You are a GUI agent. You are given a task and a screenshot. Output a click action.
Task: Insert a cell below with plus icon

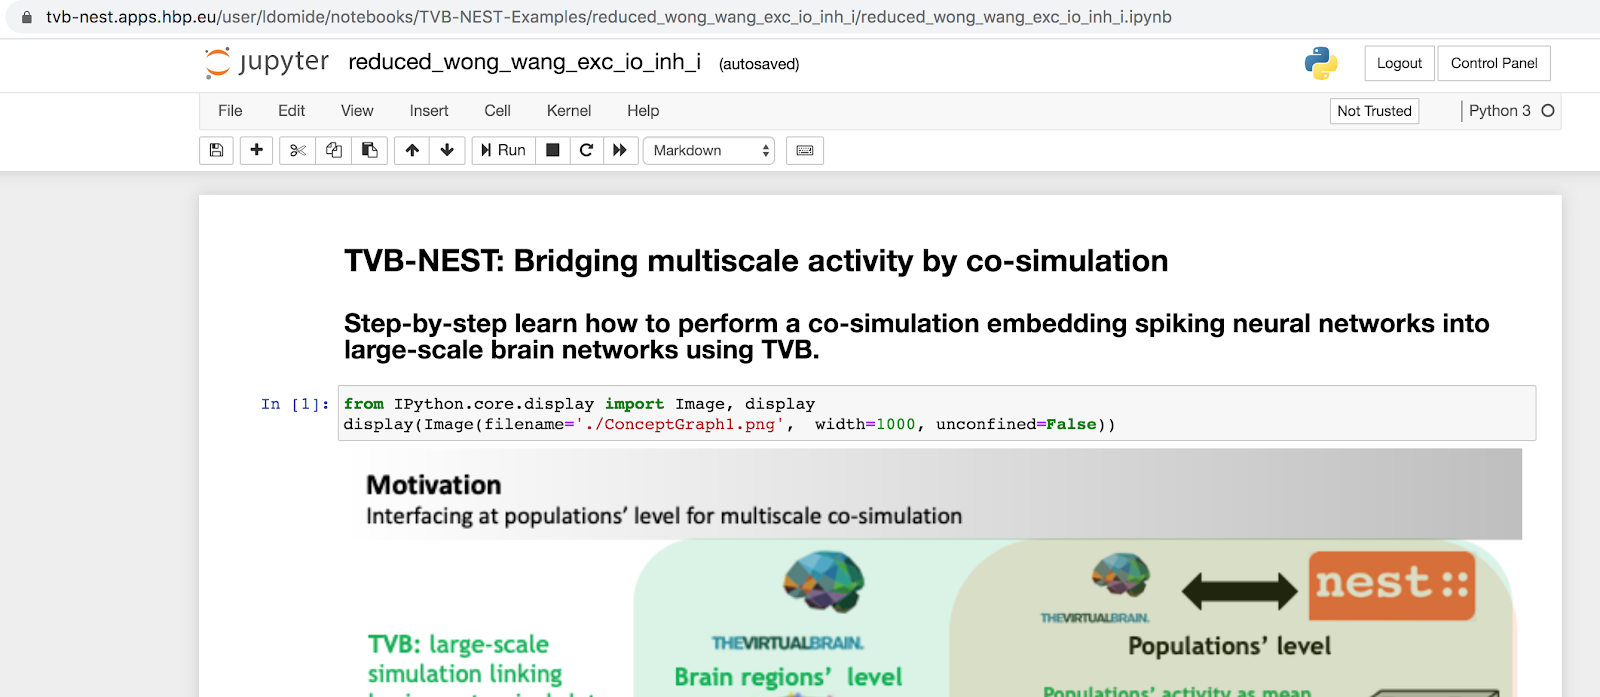(x=256, y=150)
